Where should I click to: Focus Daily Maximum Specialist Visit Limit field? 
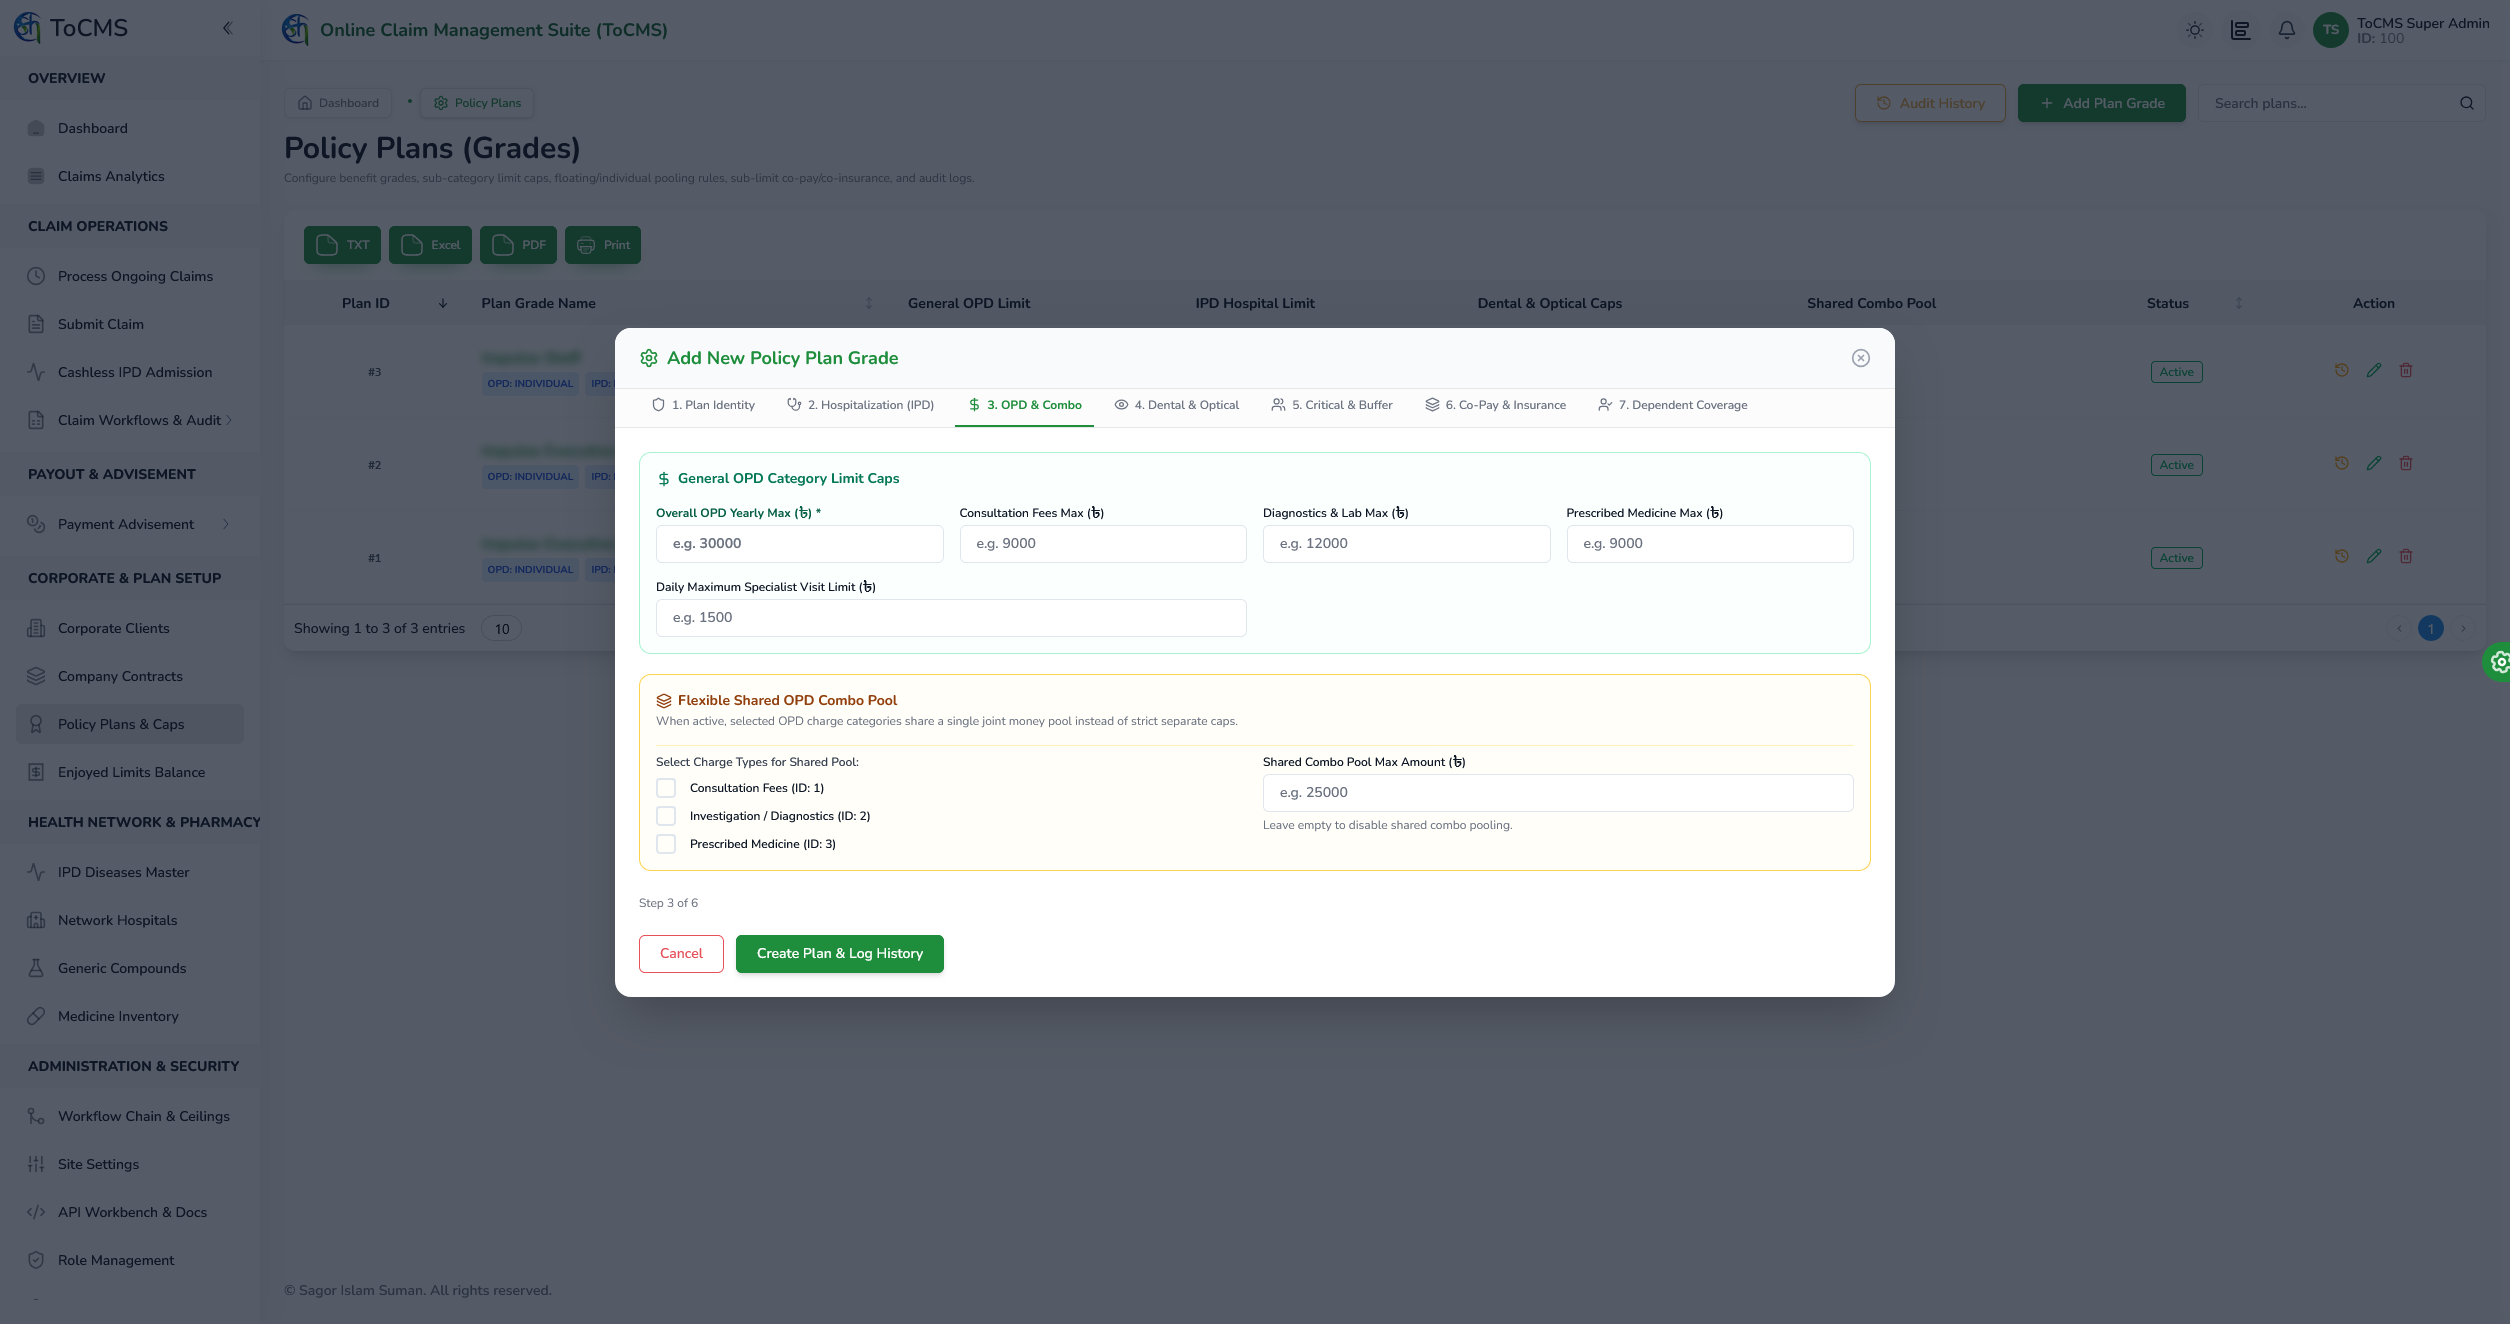[x=951, y=618]
